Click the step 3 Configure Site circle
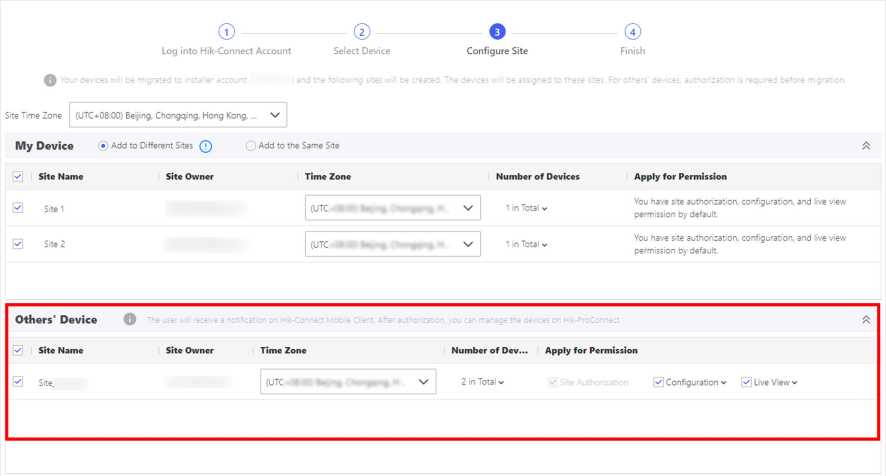Image resolution: width=886 pixels, height=476 pixels. (497, 32)
